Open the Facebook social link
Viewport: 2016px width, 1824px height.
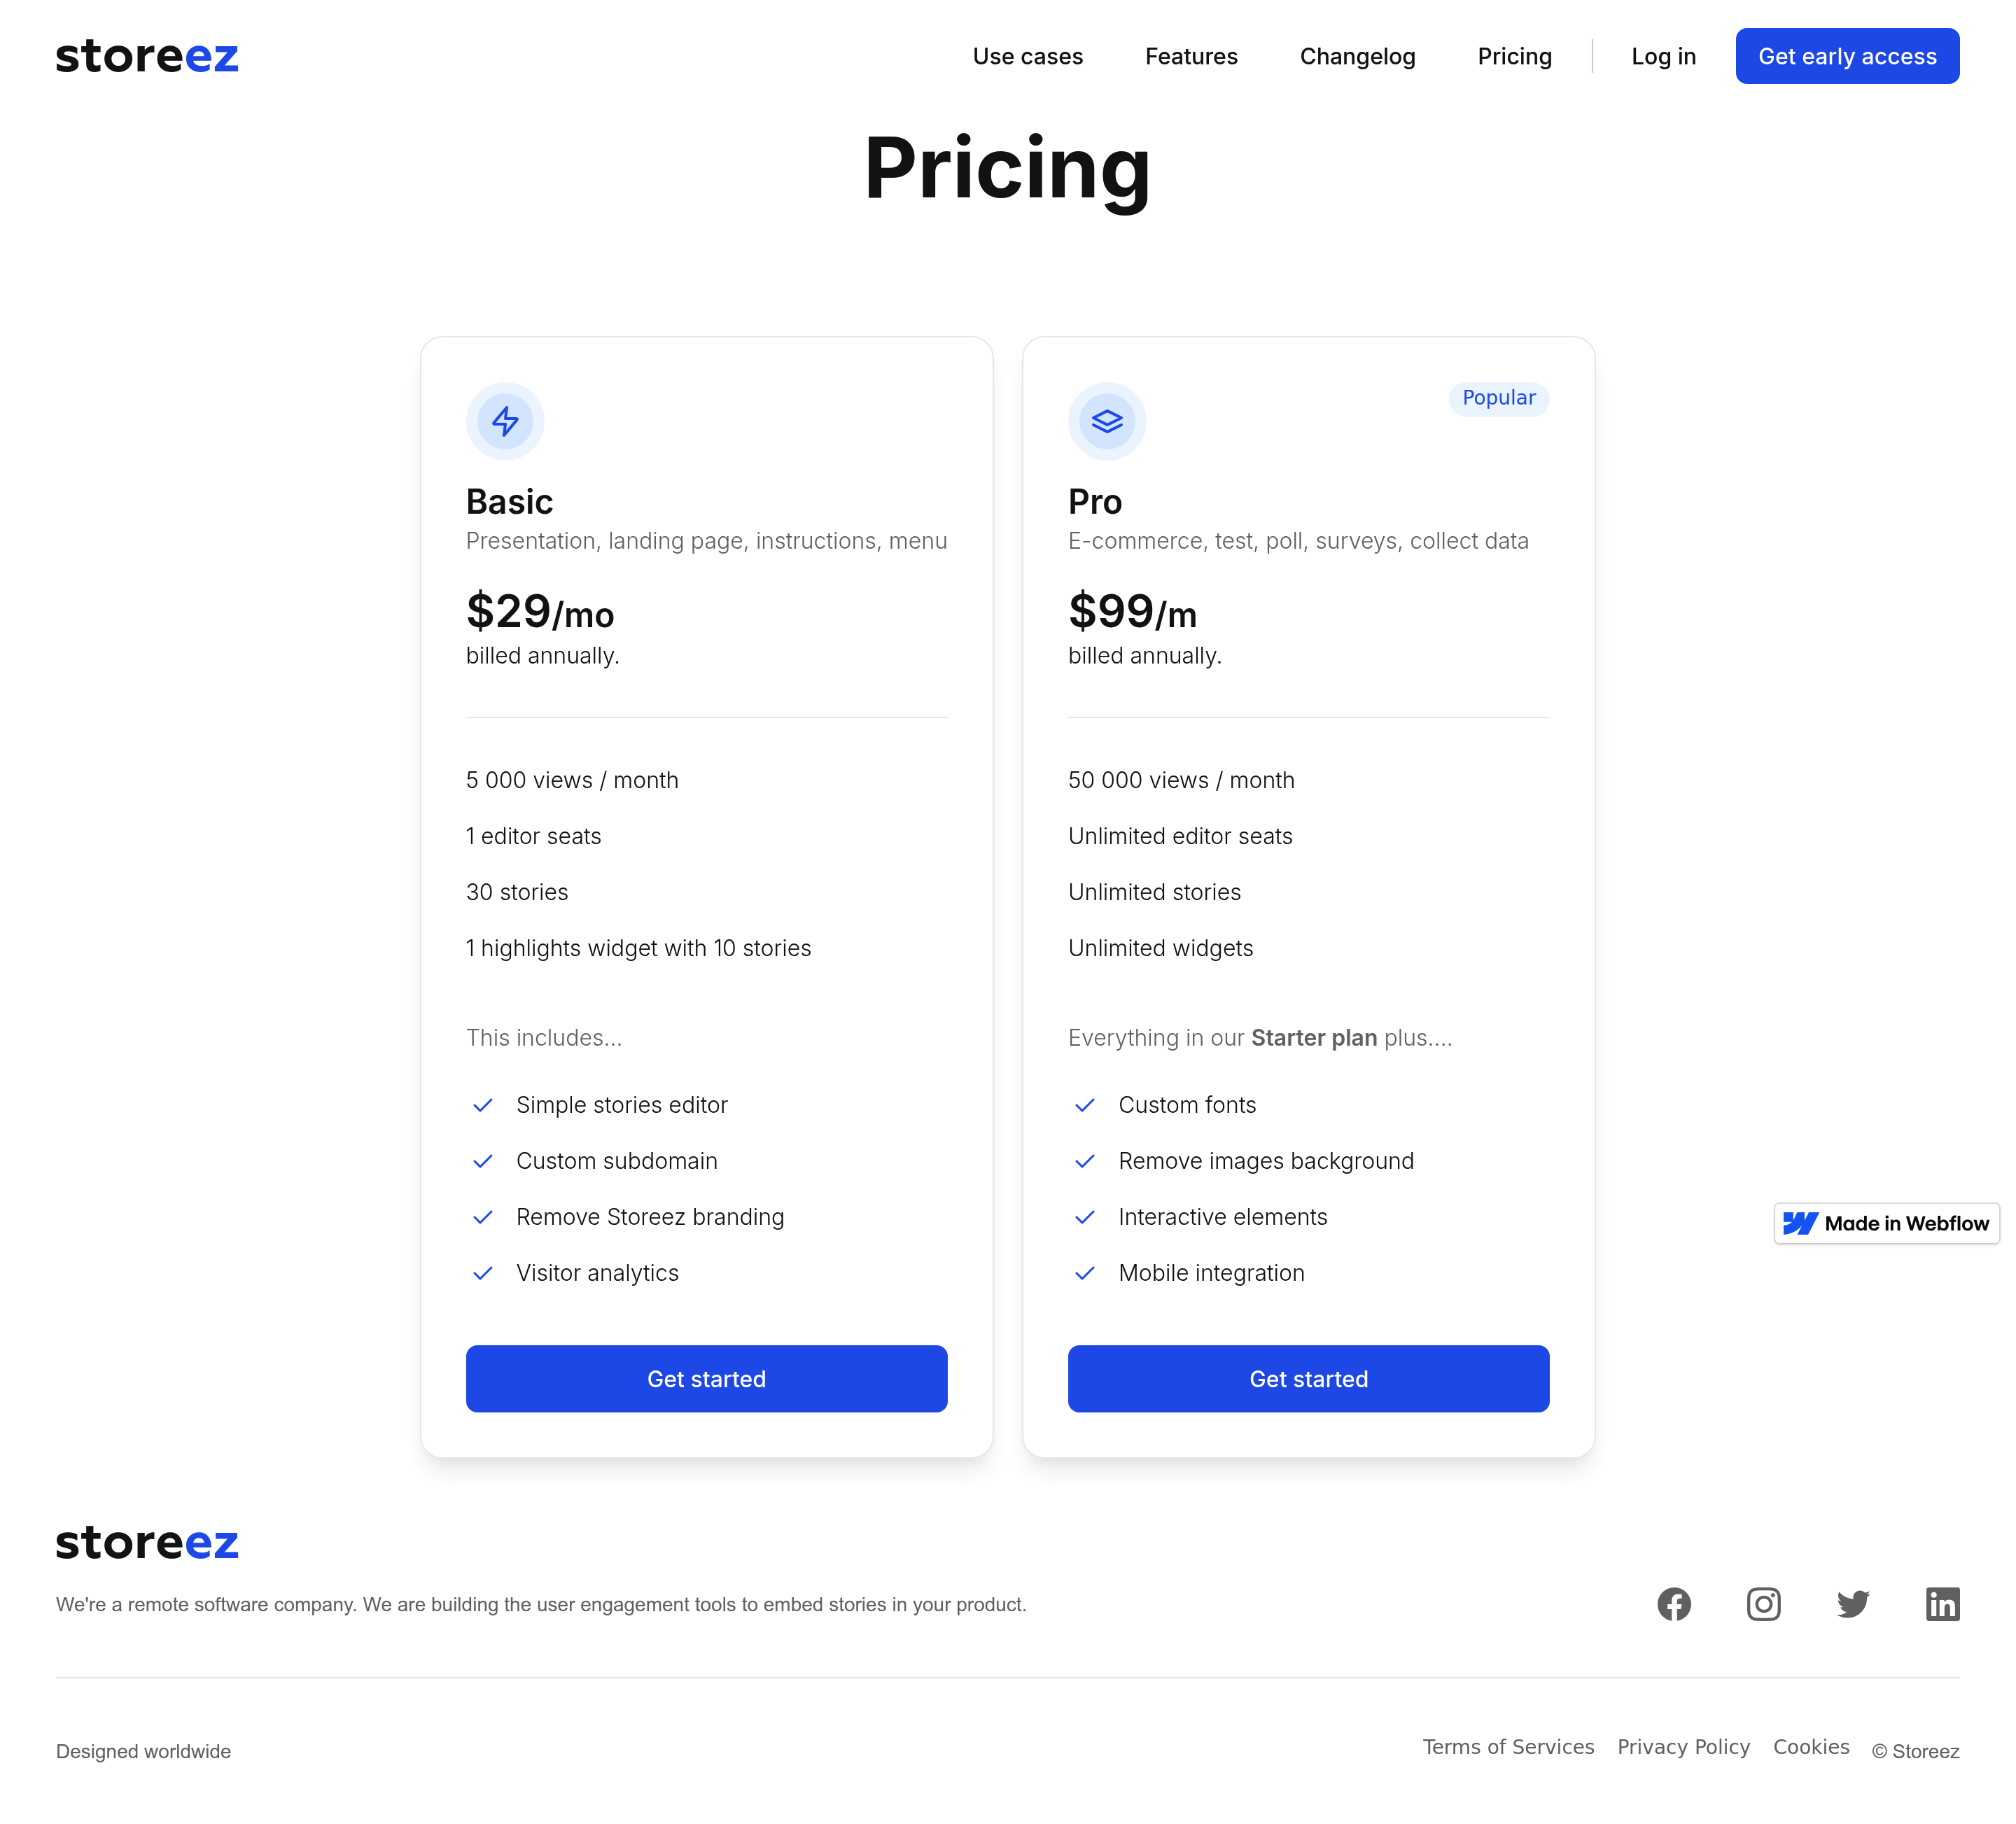coord(1674,1604)
